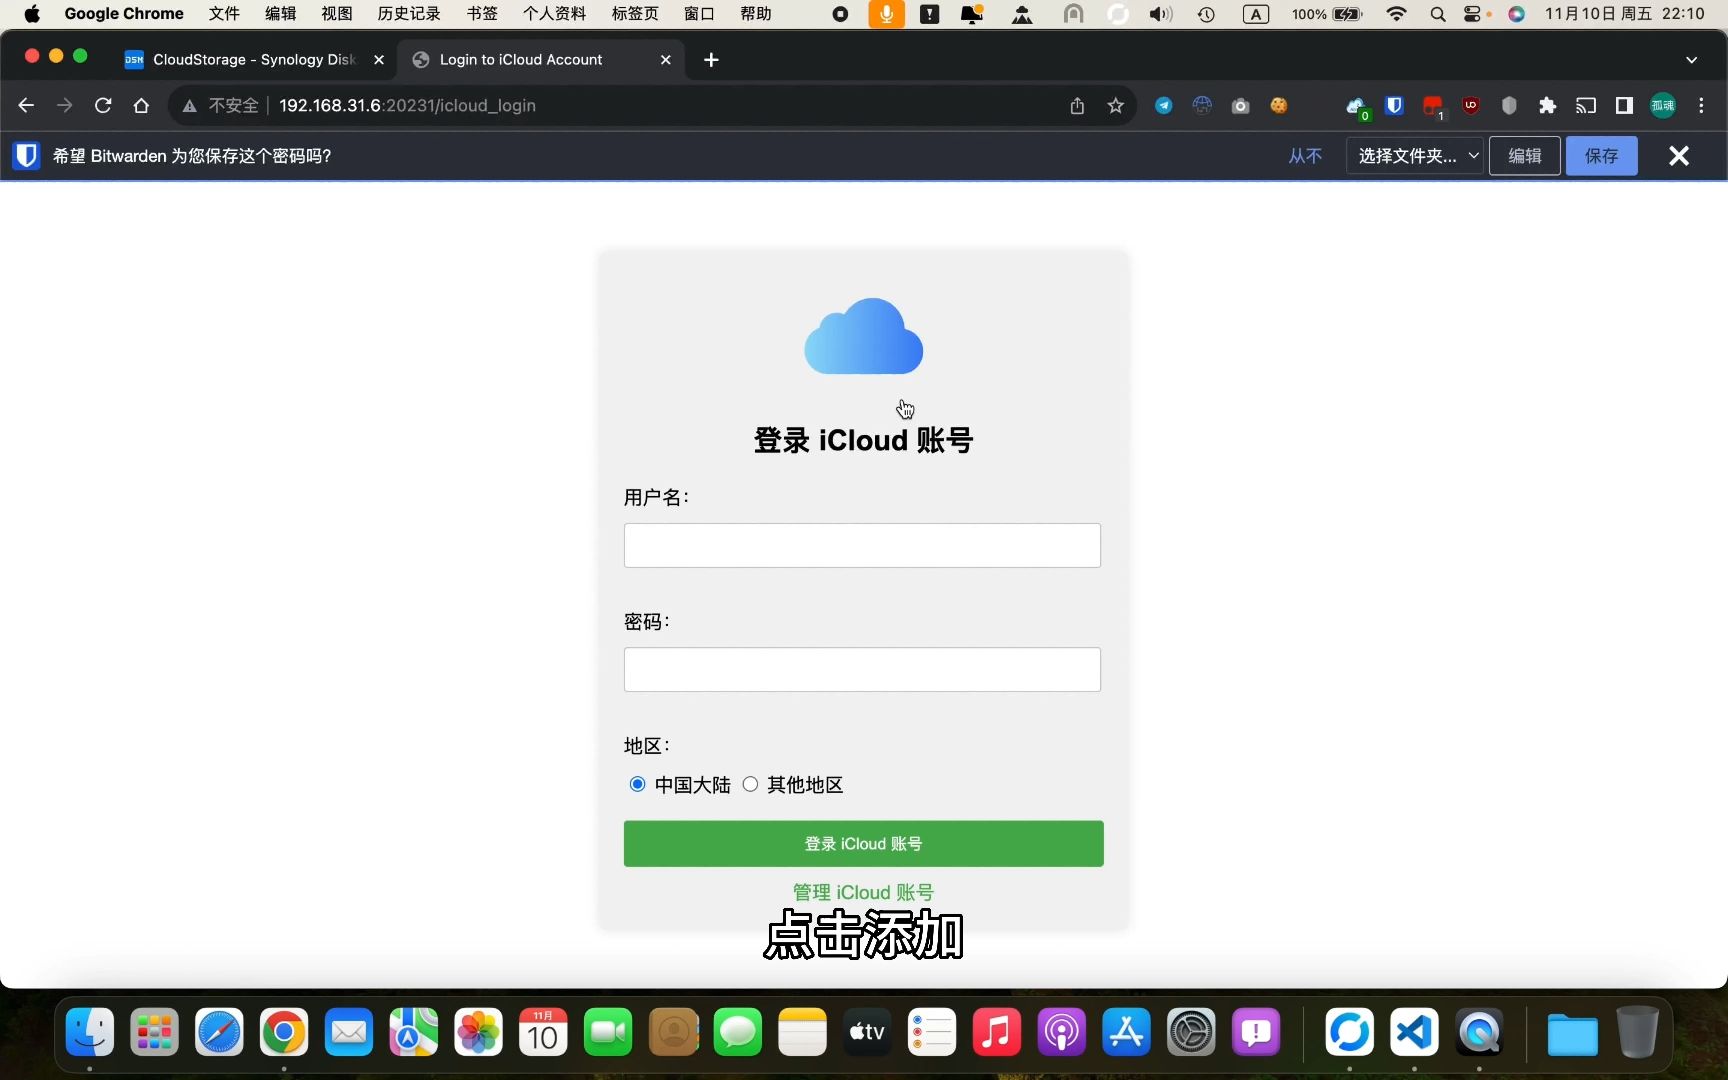The height and width of the screenshot is (1080, 1728).
Task: Focus the 密码 input field
Action: tap(862, 669)
